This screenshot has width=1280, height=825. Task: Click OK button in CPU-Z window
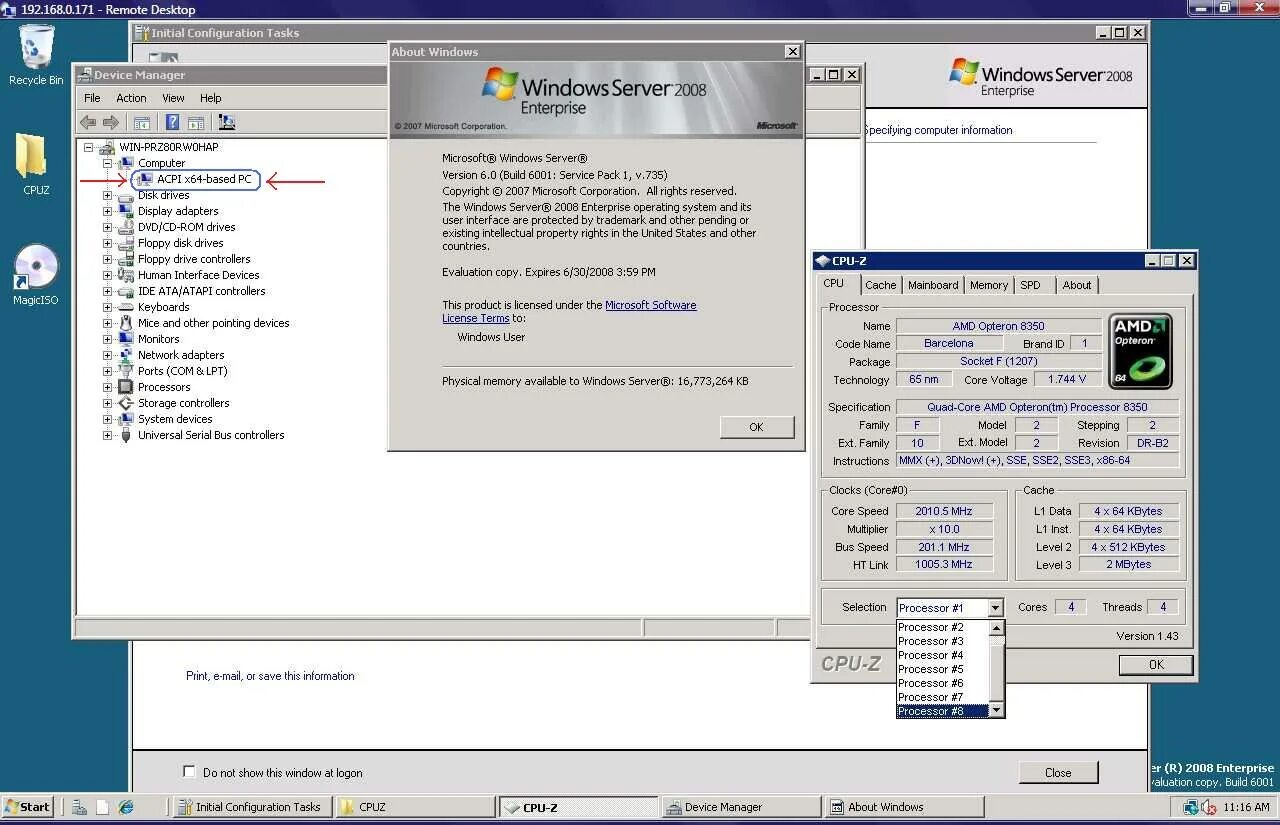(x=1156, y=664)
